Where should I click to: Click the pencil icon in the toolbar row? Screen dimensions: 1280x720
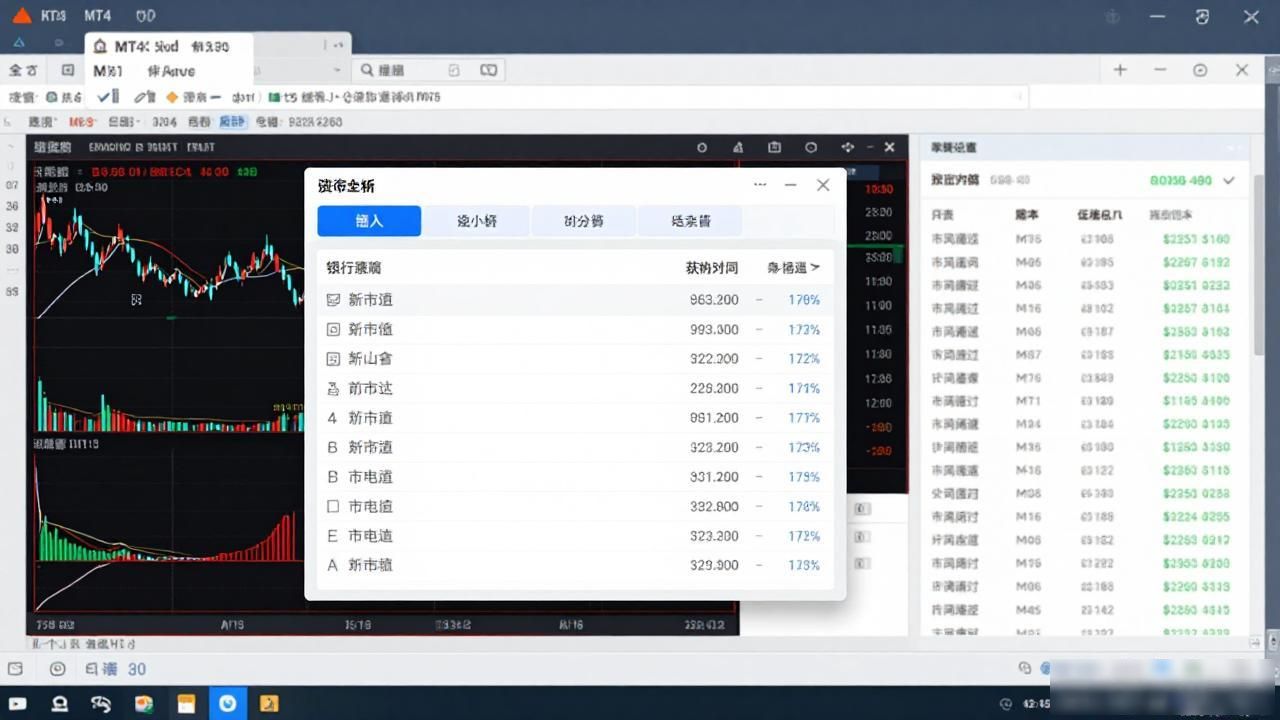click(x=140, y=97)
